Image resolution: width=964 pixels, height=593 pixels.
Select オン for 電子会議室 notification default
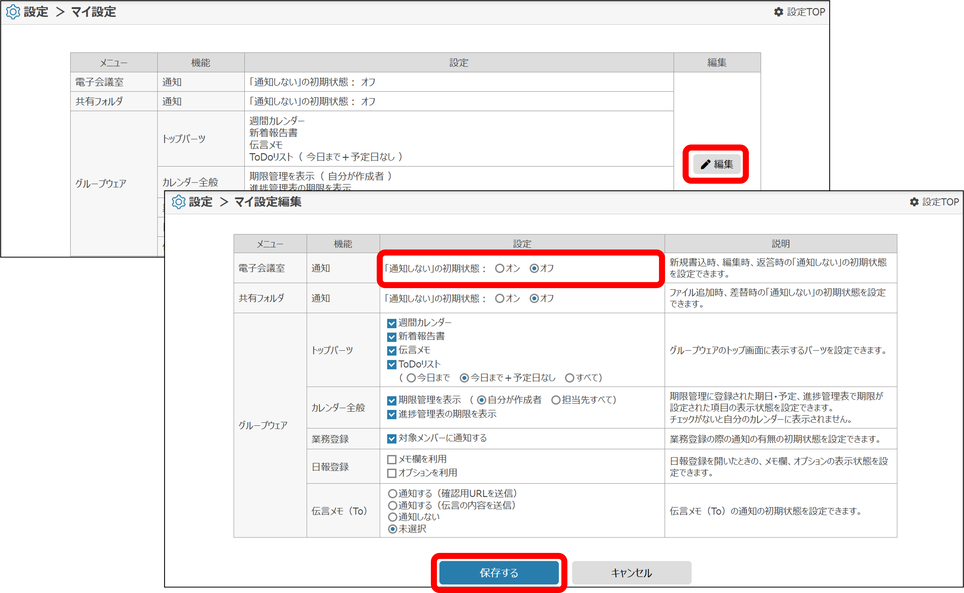[x=500, y=269]
